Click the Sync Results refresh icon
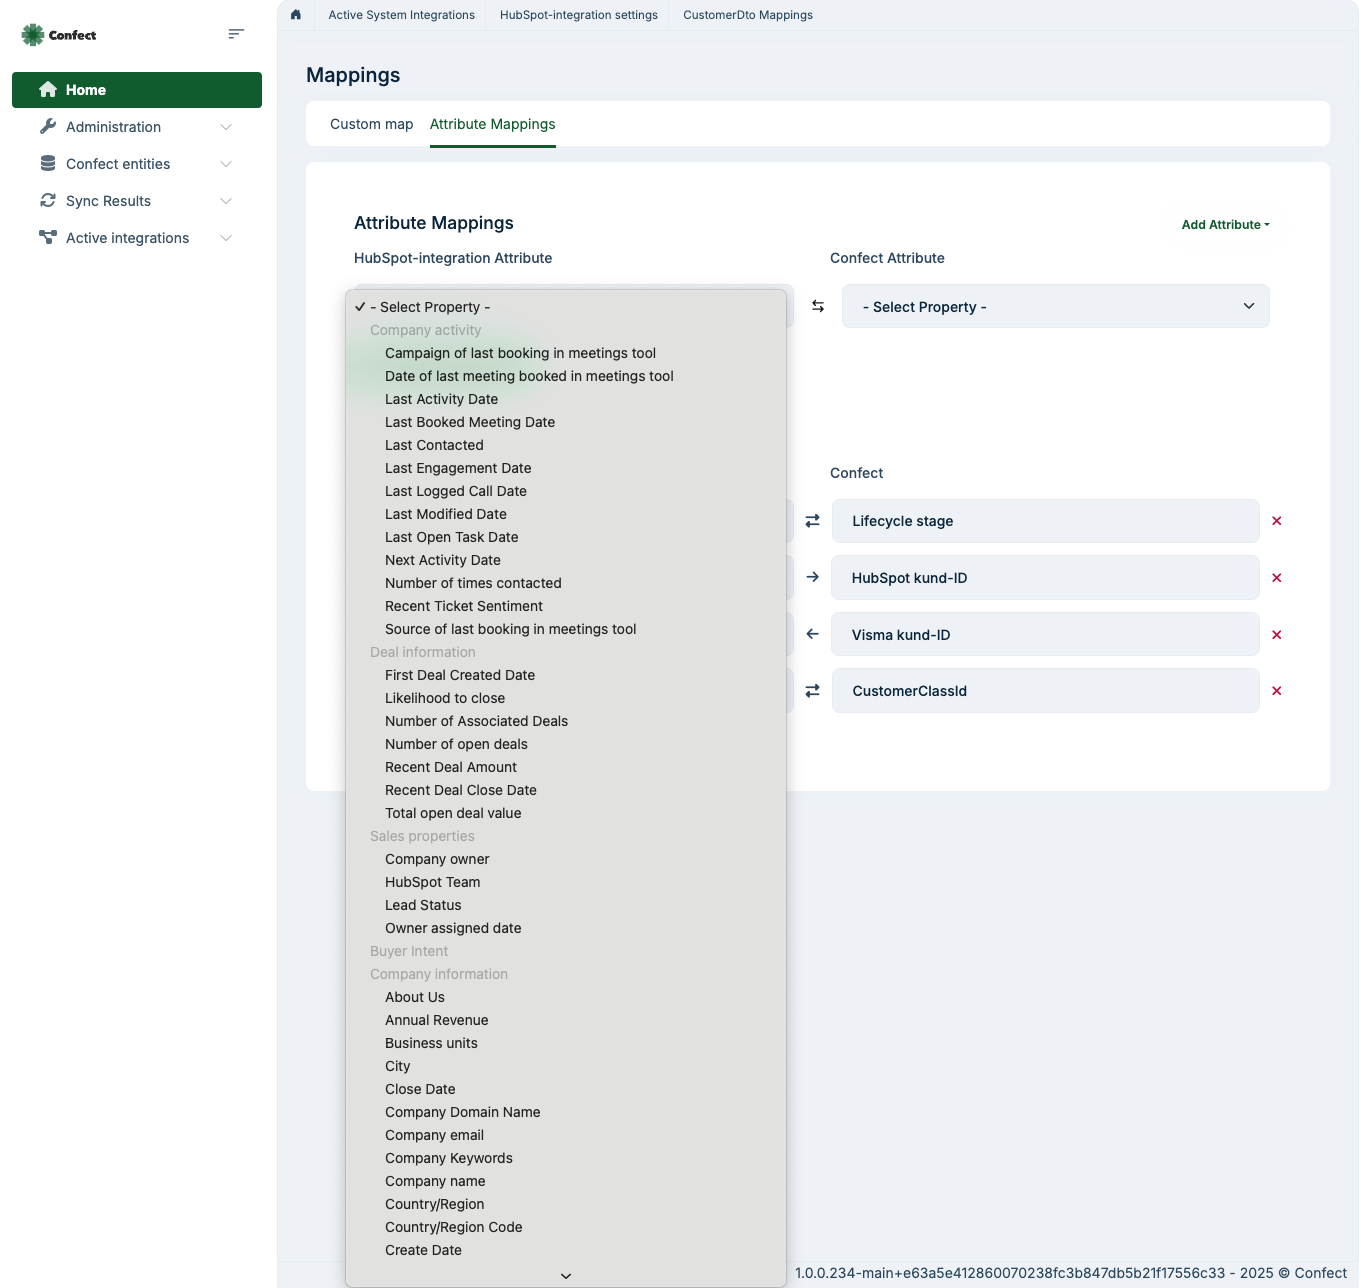 point(47,200)
